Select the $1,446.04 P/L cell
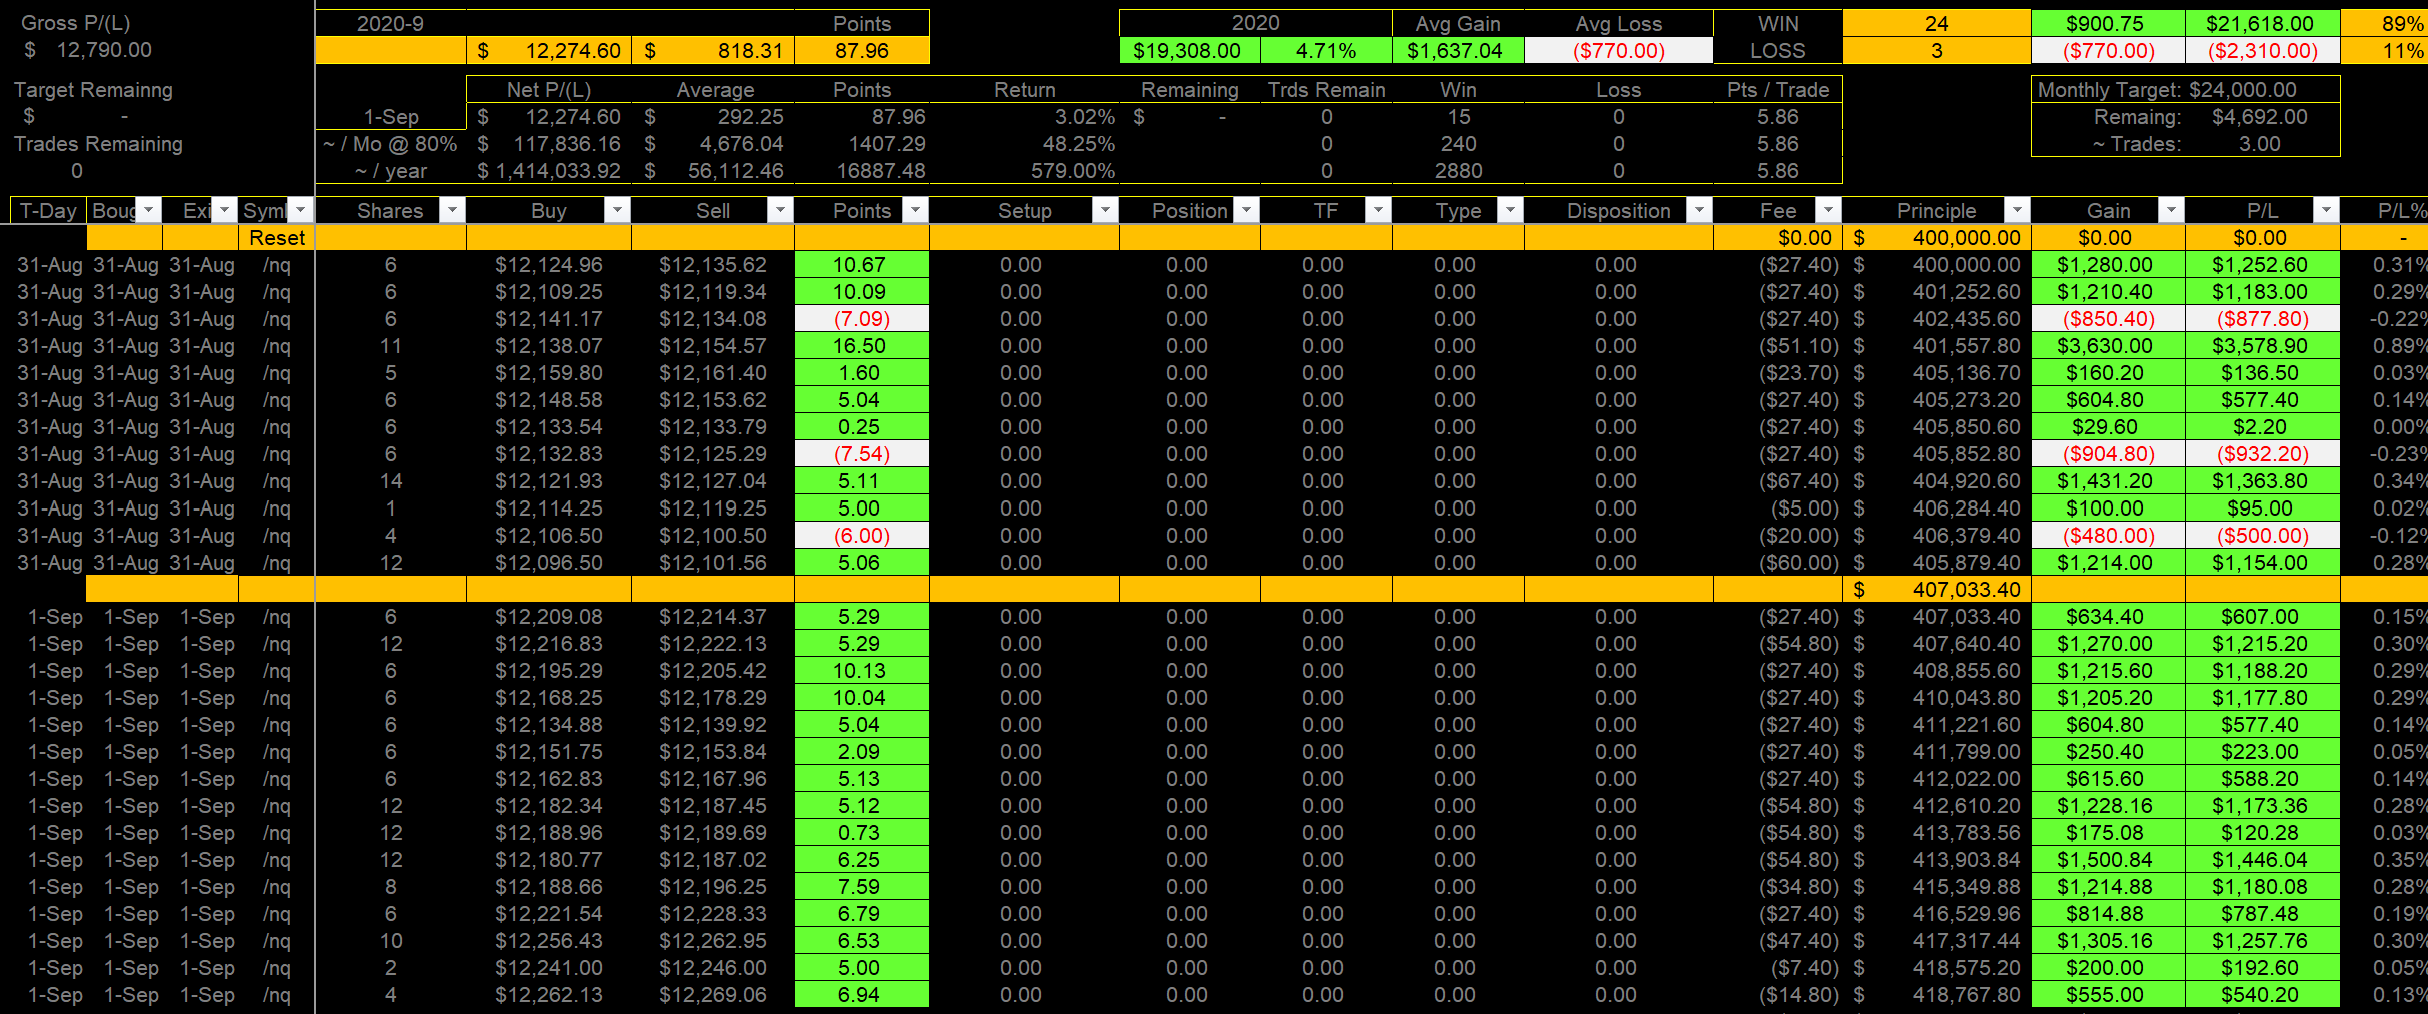 (2262, 860)
